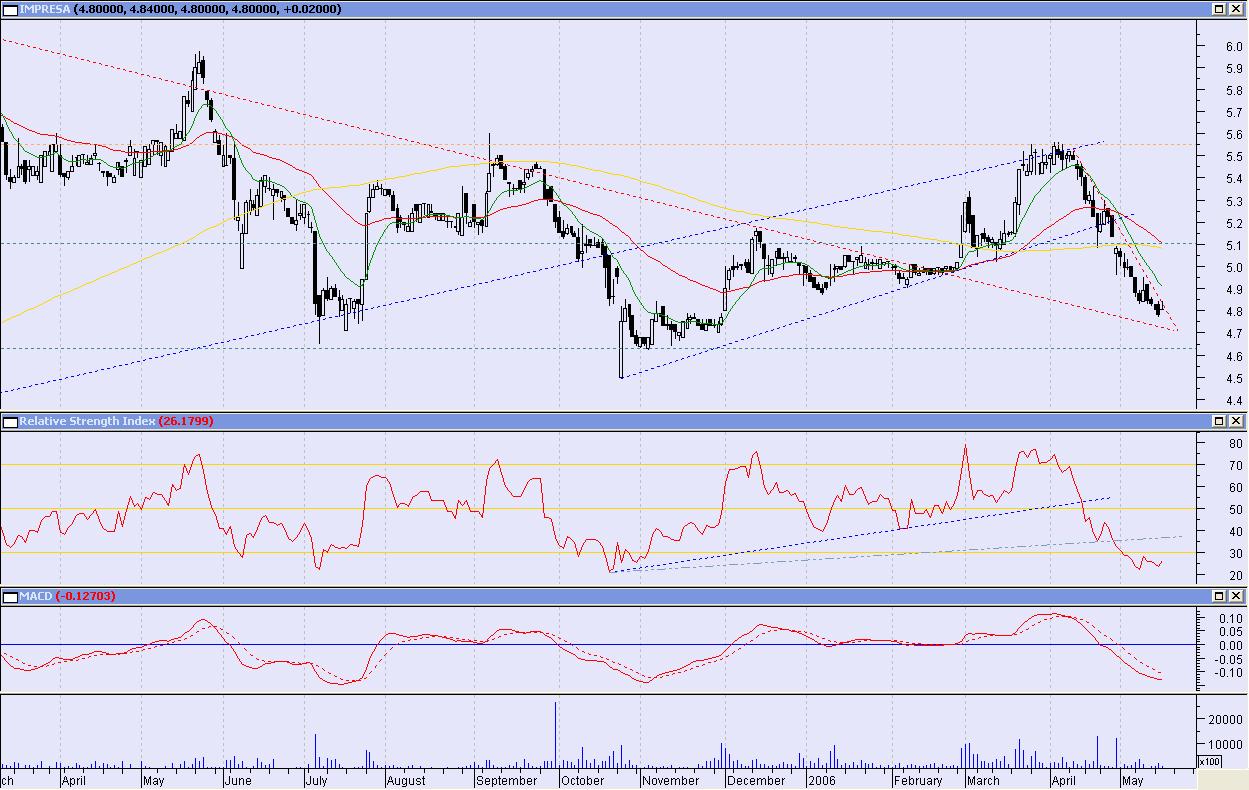Image resolution: width=1249 pixels, height=790 pixels.
Task: Click the MACD value -0.12703 readout
Action: tap(87, 596)
